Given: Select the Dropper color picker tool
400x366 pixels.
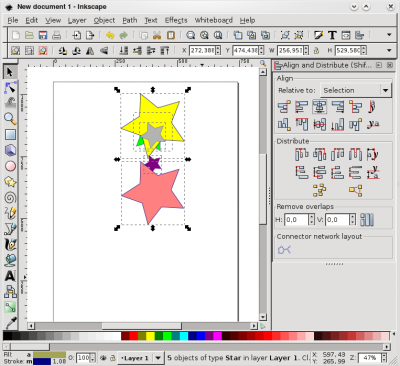Looking at the screenshot, I should click(10, 323).
